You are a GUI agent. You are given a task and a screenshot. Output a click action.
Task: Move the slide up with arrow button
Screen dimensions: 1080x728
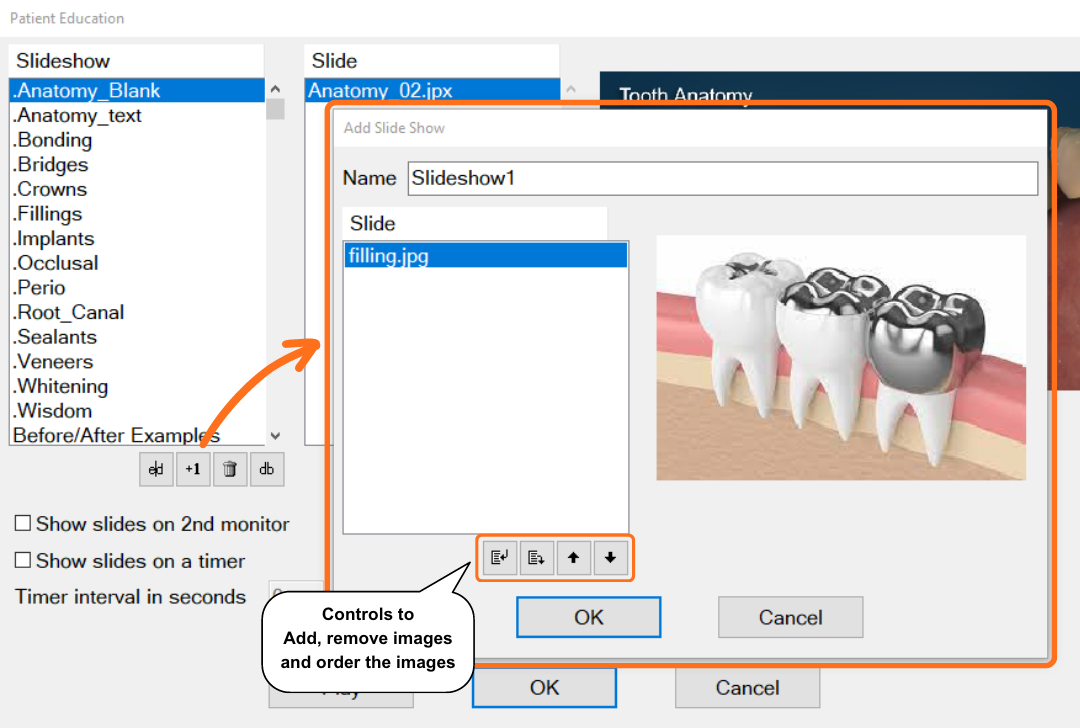[x=574, y=558]
